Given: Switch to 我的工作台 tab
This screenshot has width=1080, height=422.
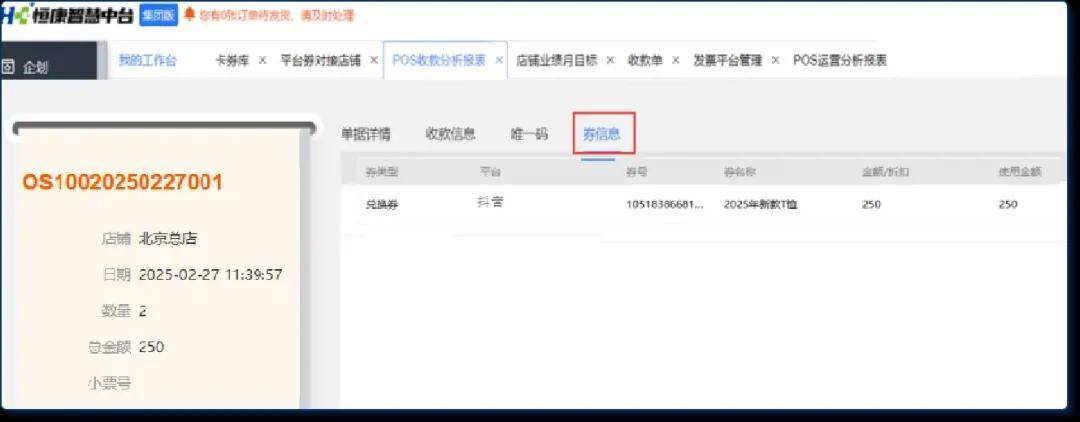Looking at the screenshot, I should click(147, 60).
